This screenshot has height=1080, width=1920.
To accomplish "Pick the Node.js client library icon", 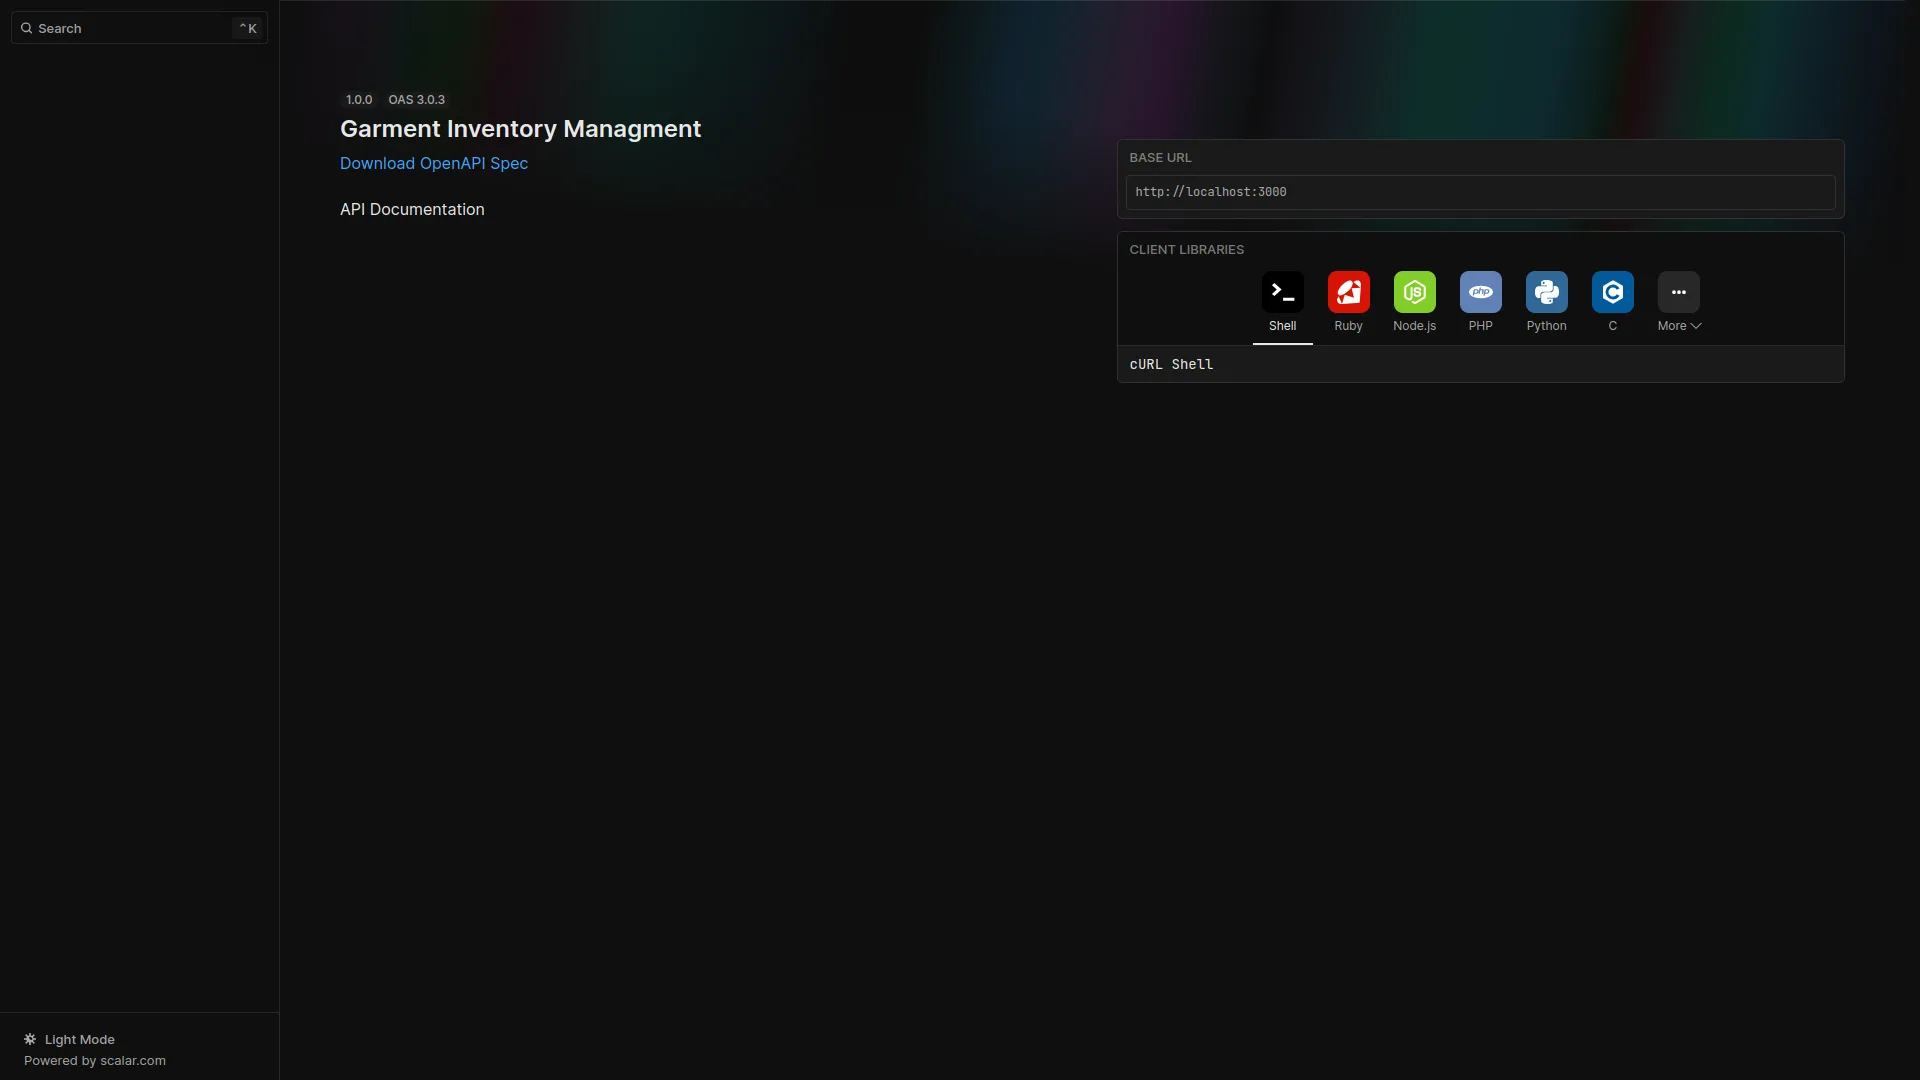I will pyautogui.click(x=1414, y=292).
